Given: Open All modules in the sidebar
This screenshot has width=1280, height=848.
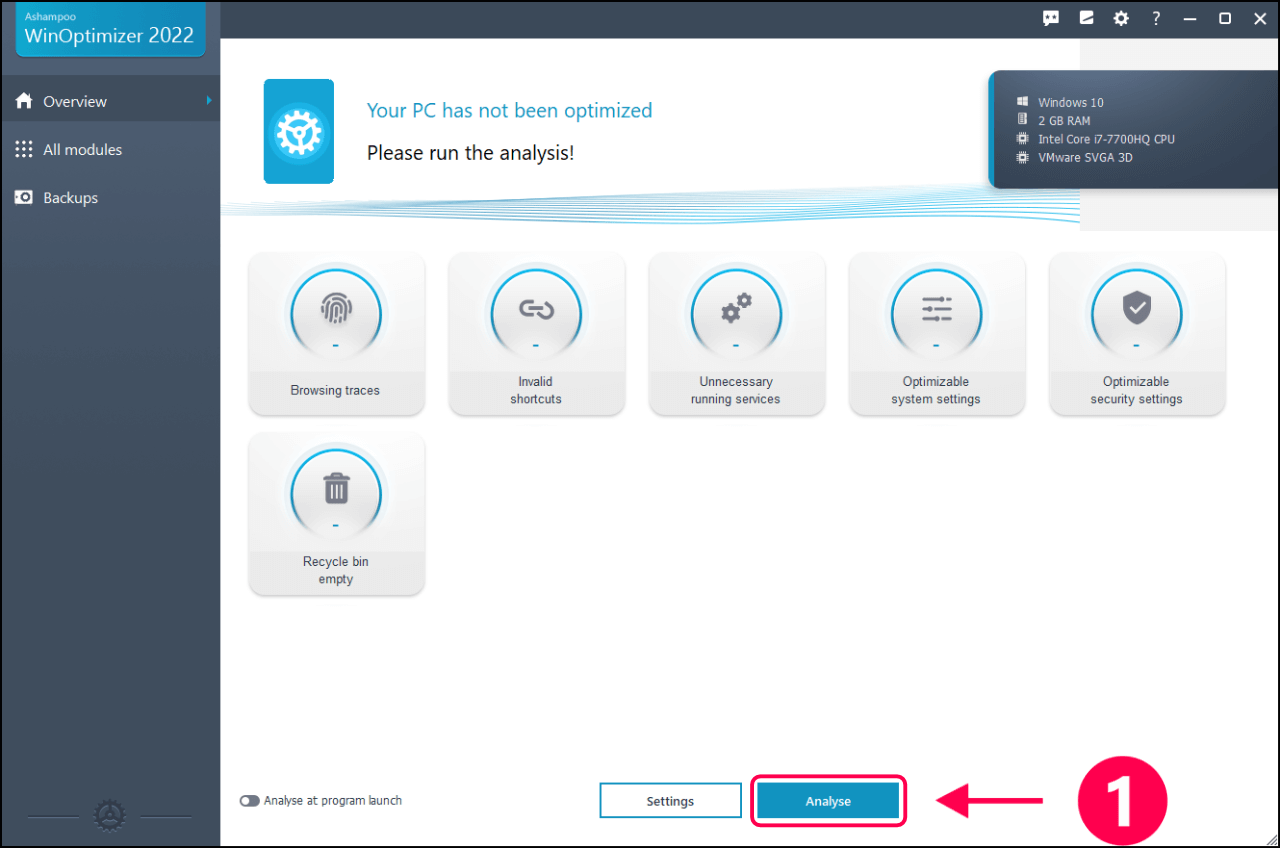Looking at the screenshot, I should 110,149.
